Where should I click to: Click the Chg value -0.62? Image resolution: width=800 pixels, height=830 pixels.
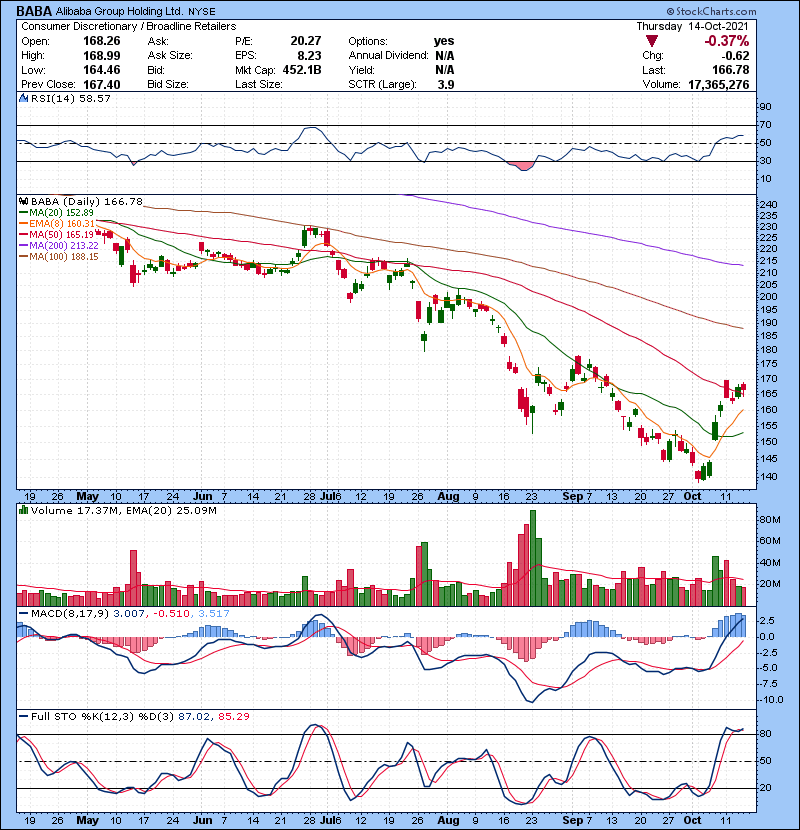click(x=734, y=56)
